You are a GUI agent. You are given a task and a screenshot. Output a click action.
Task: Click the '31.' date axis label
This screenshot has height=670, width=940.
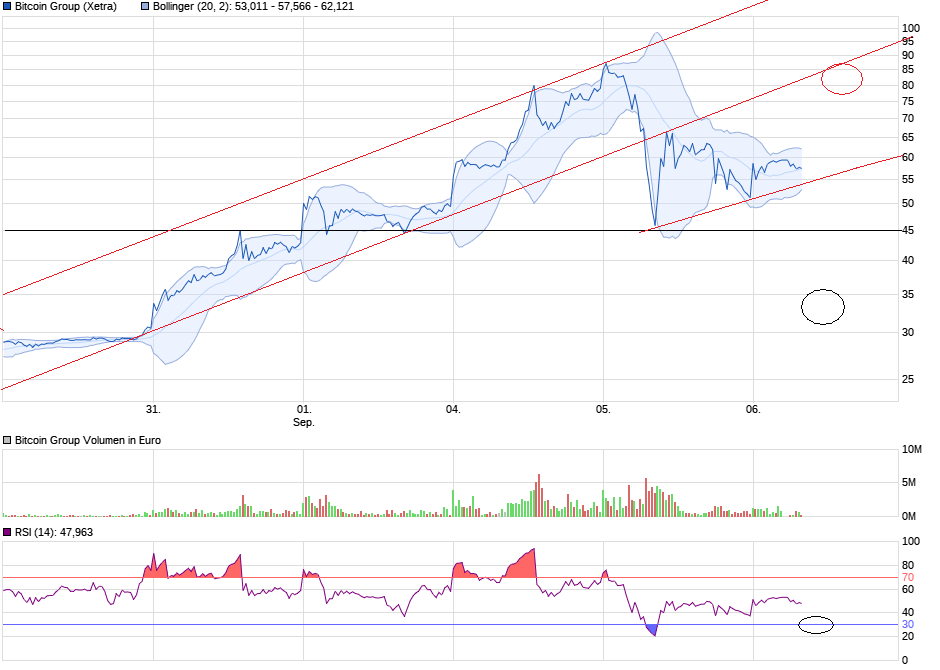[x=153, y=409]
